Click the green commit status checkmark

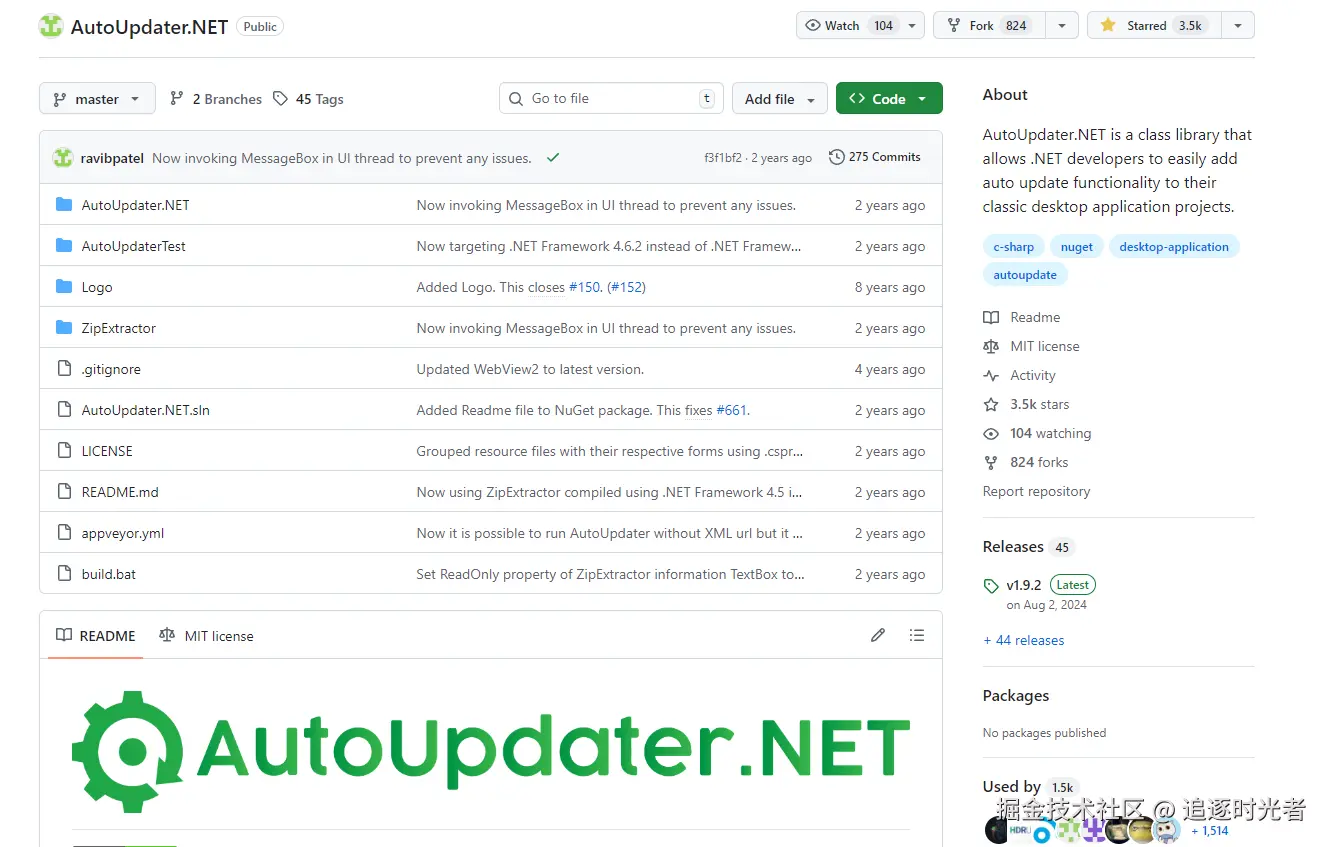[553, 158]
